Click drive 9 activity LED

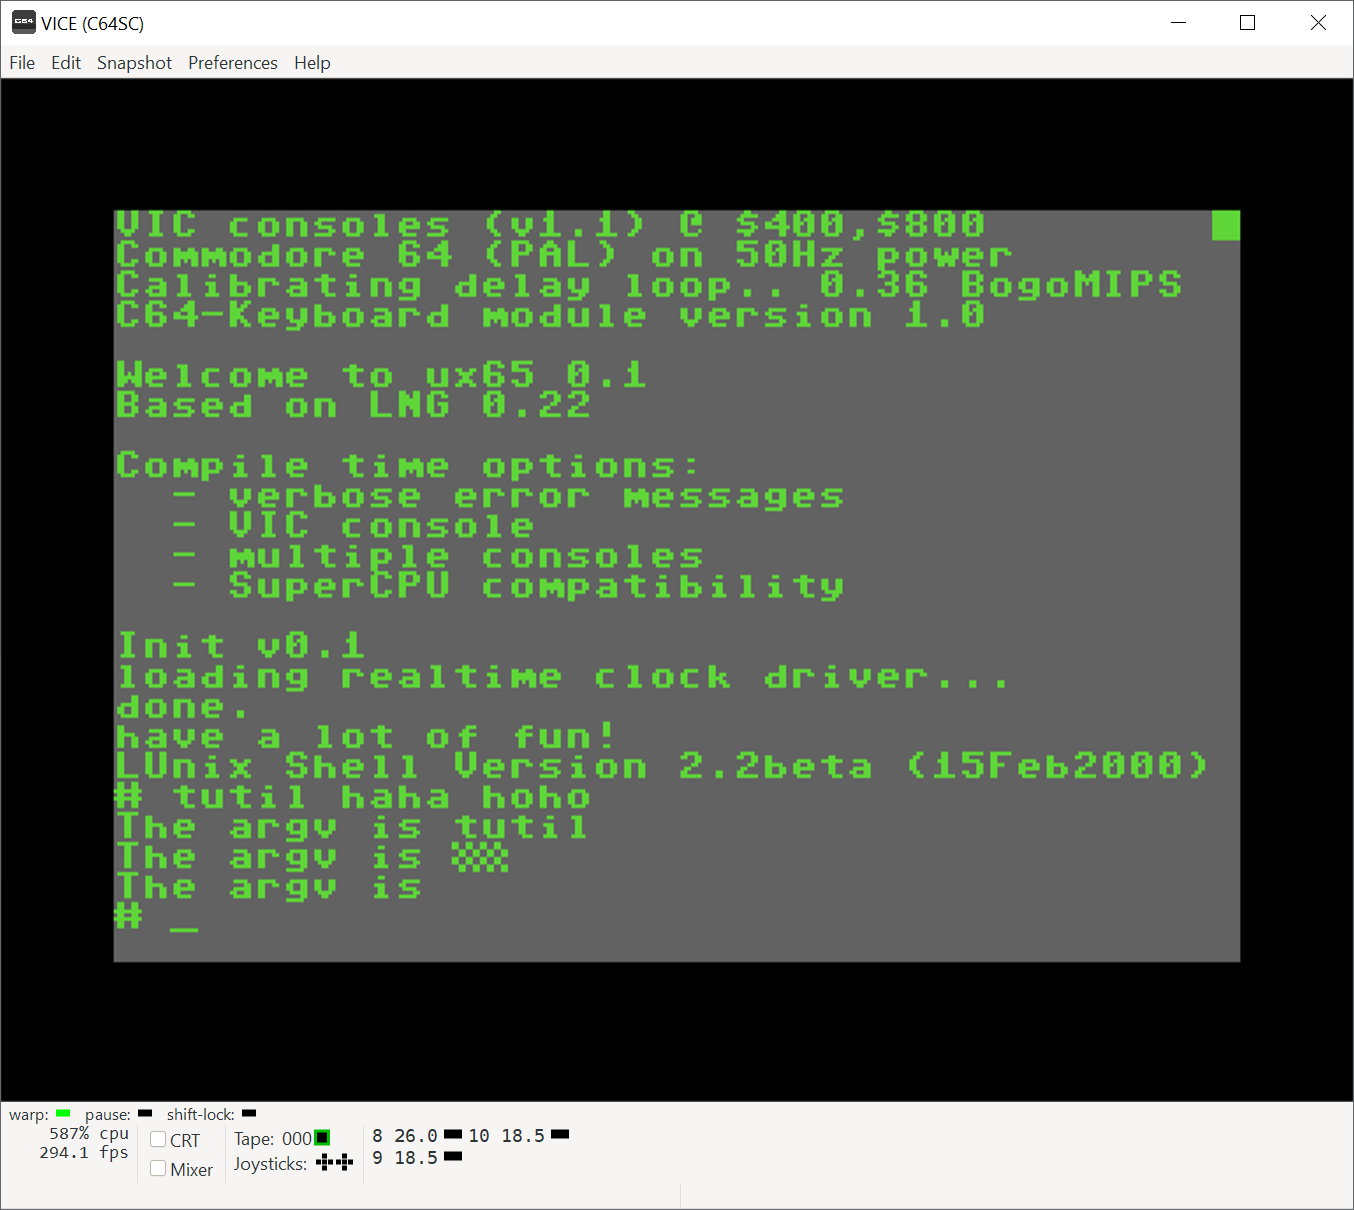tap(453, 1157)
